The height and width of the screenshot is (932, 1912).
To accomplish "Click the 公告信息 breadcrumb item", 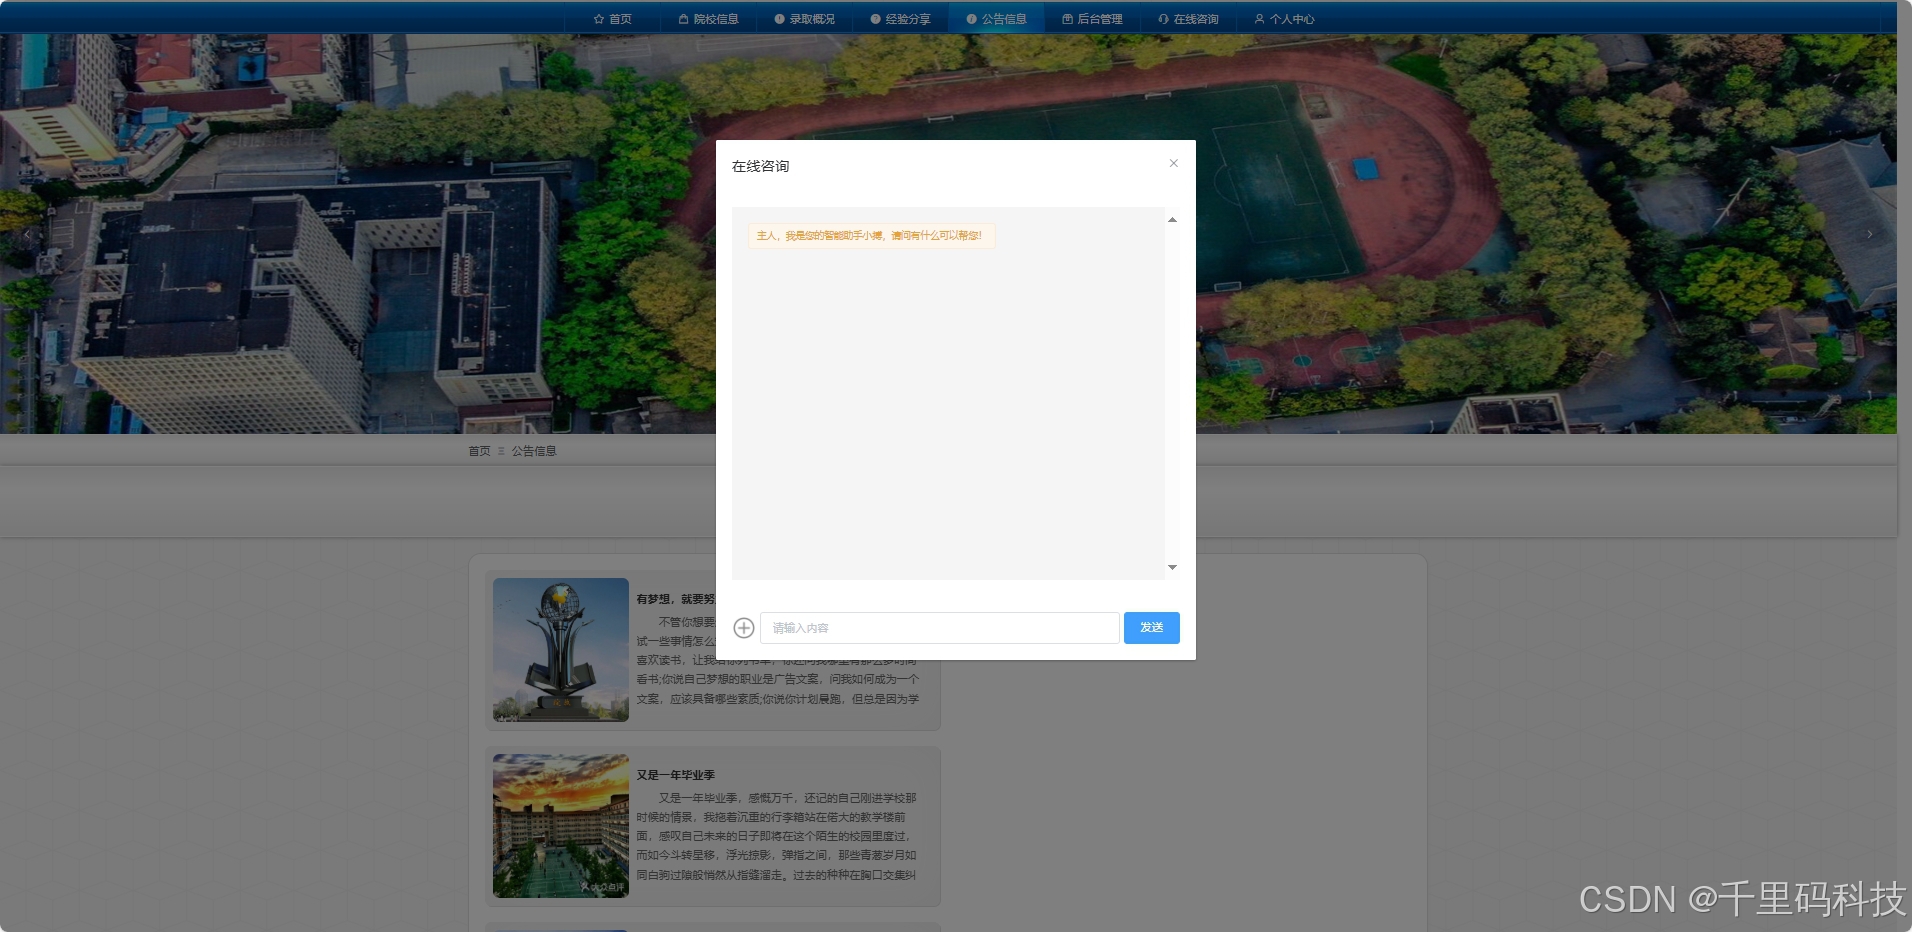I will [x=534, y=451].
